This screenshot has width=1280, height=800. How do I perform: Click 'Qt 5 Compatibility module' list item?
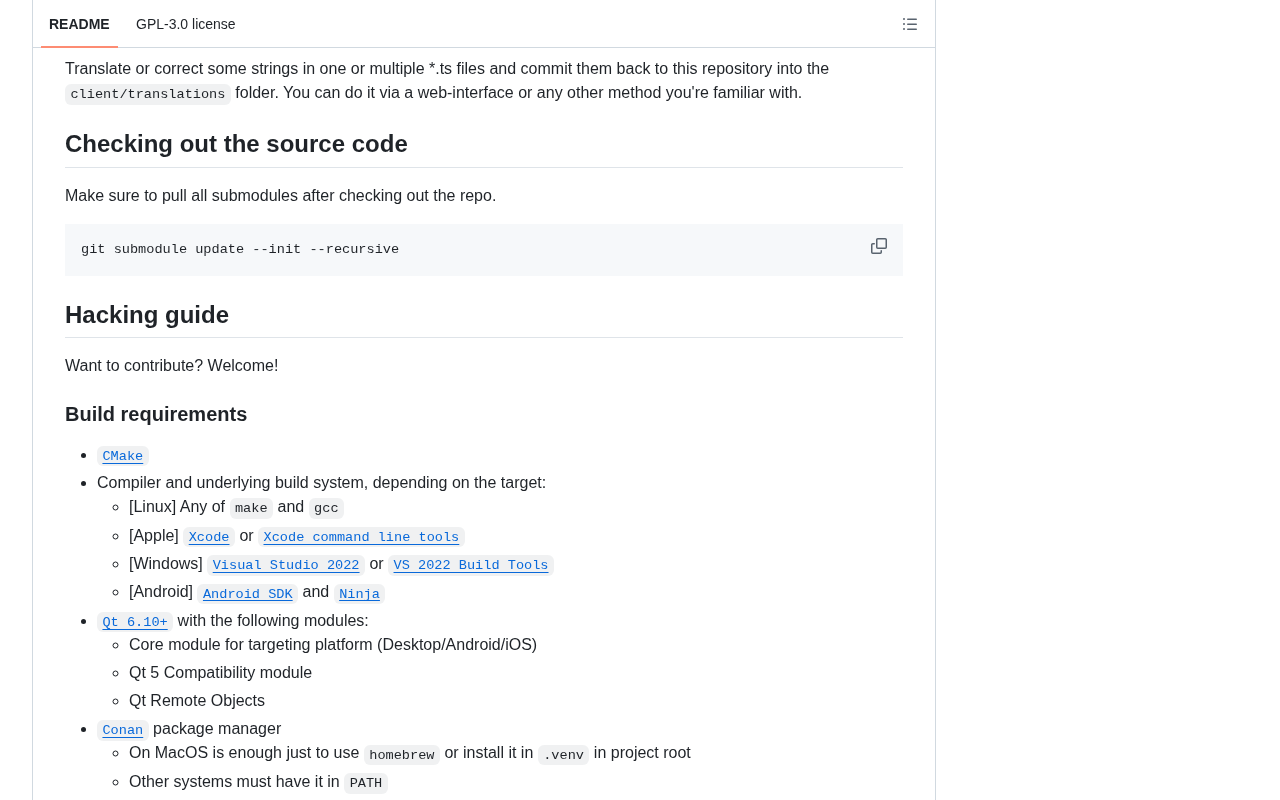click(x=220, y=673)
